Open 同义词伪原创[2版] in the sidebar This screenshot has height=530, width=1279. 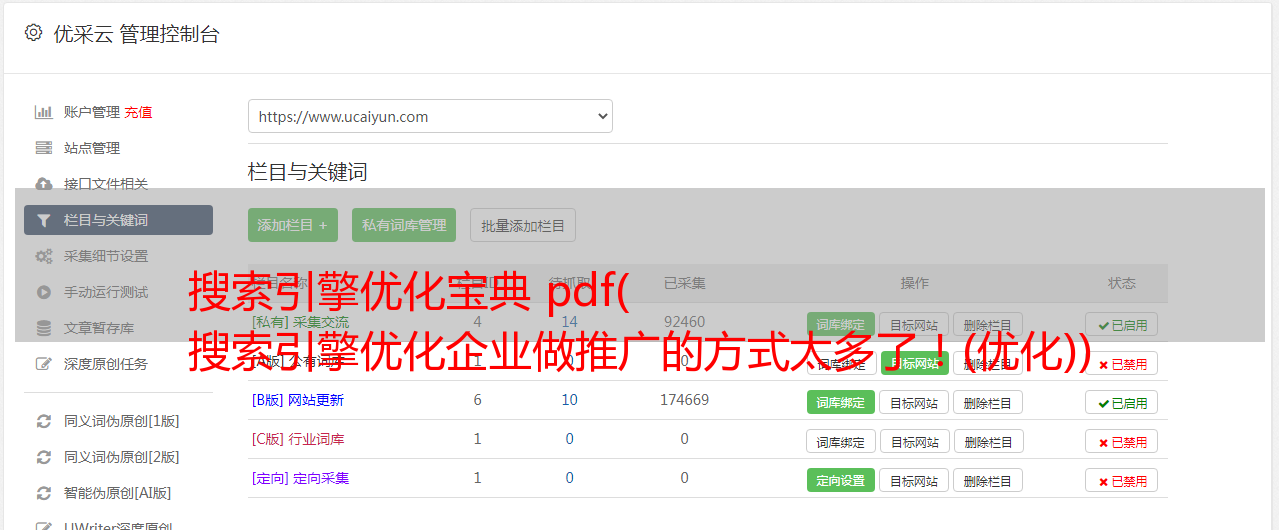coord(121,457)
